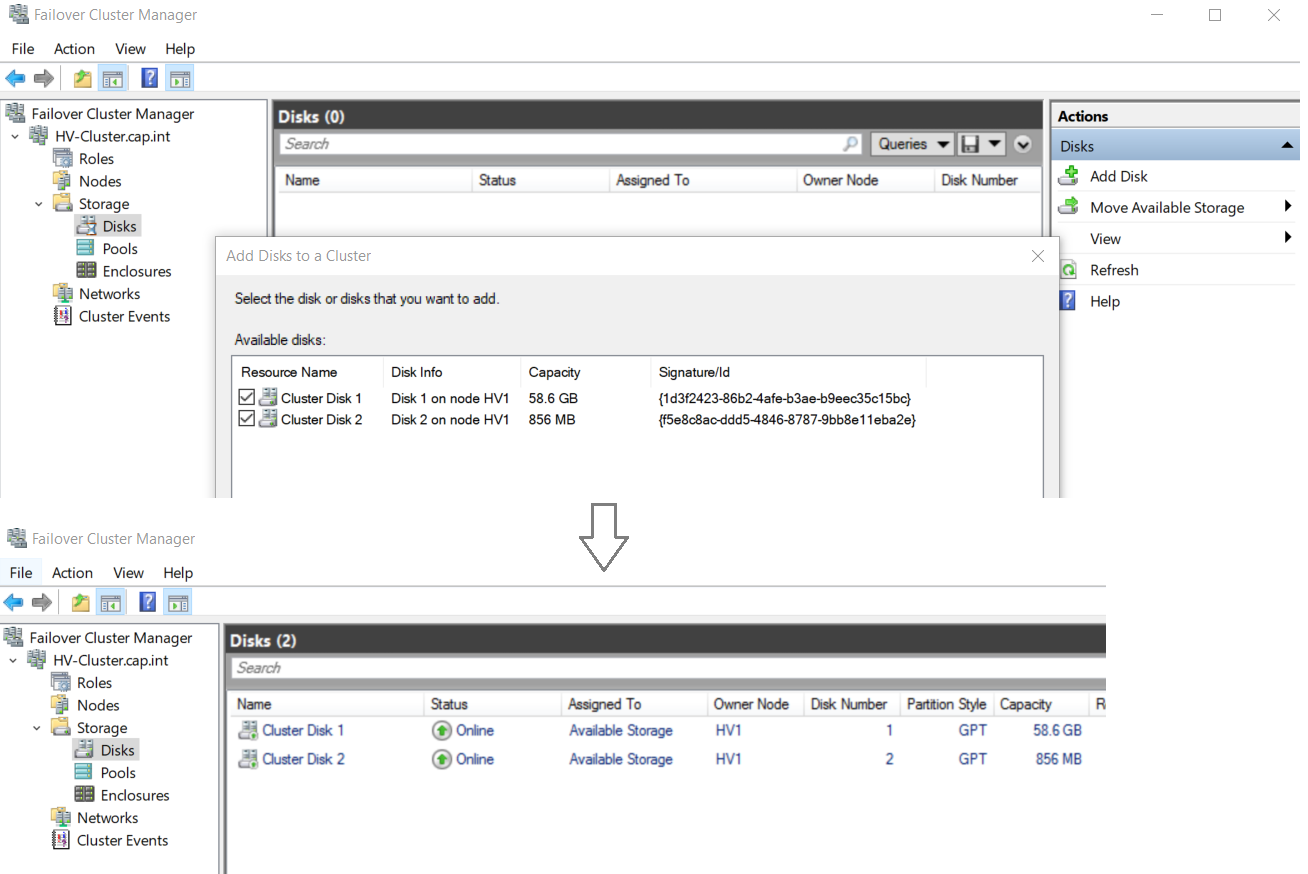The width and height of the screenshot is (1308, 874).
Task: Close the Add Disks to a Cluster dialog
Action: pos(1038,256)
